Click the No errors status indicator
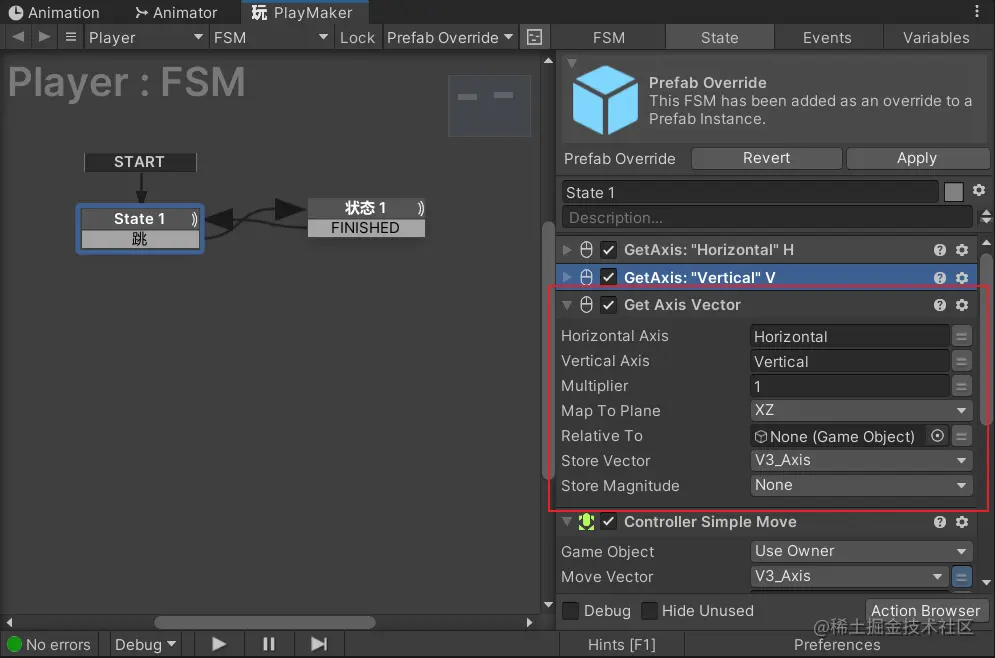The image size is (995, 658). pyautogui.click(x=49, y=645)
